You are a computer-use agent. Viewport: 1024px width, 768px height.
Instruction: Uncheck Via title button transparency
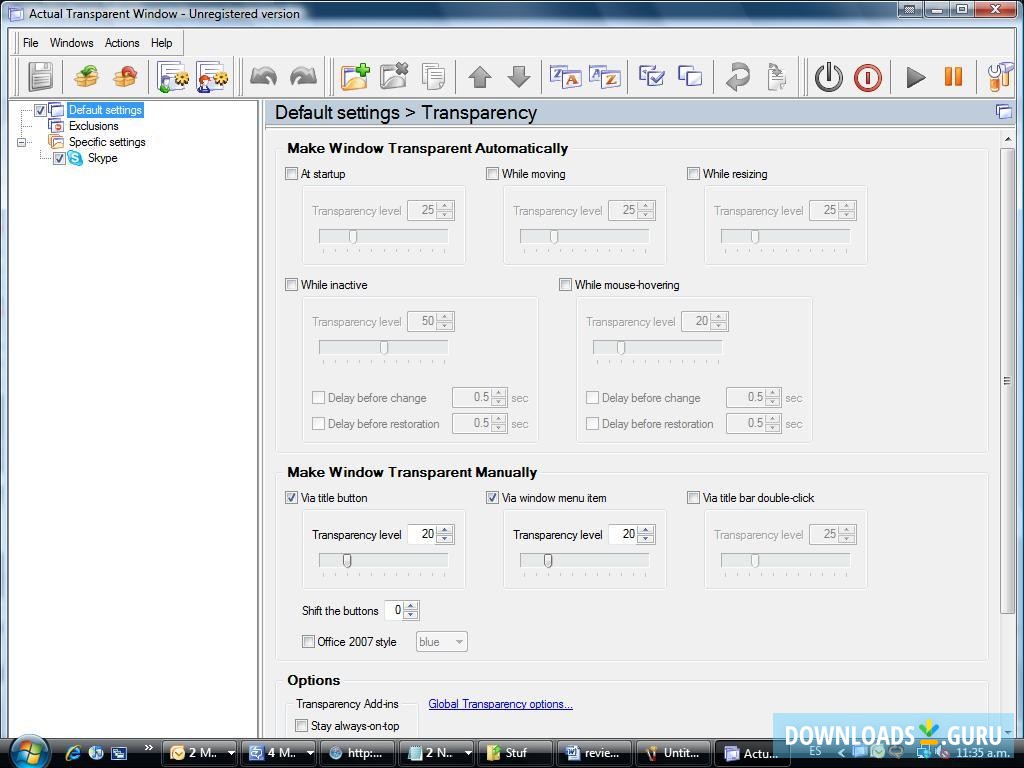click(x=291, y=497)
